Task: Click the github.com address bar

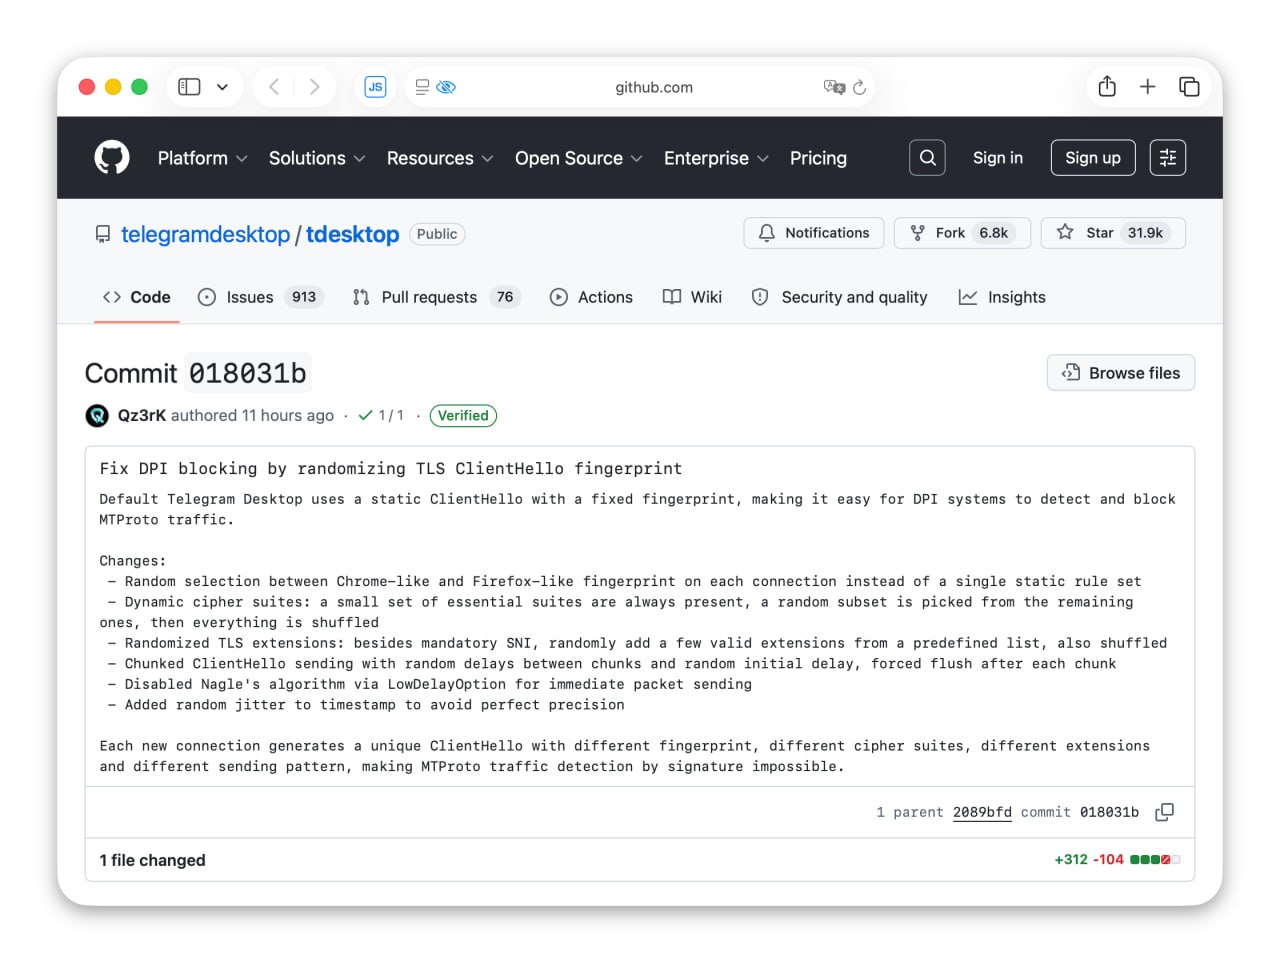Action: click(x=653, y=87)
